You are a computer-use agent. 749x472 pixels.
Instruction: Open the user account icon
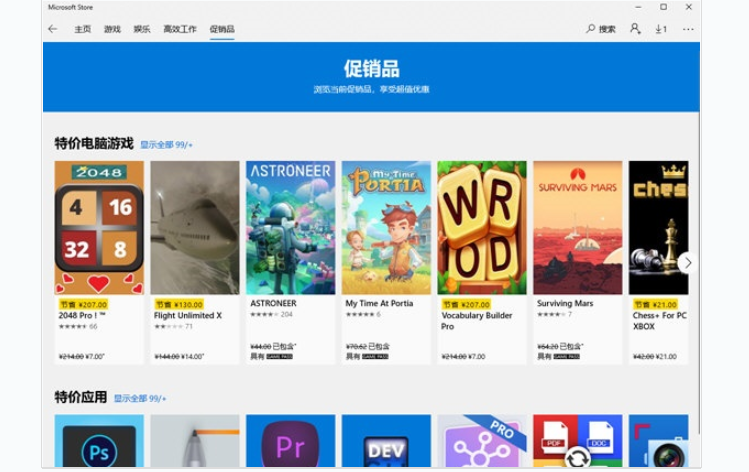[x=635, y=29]
